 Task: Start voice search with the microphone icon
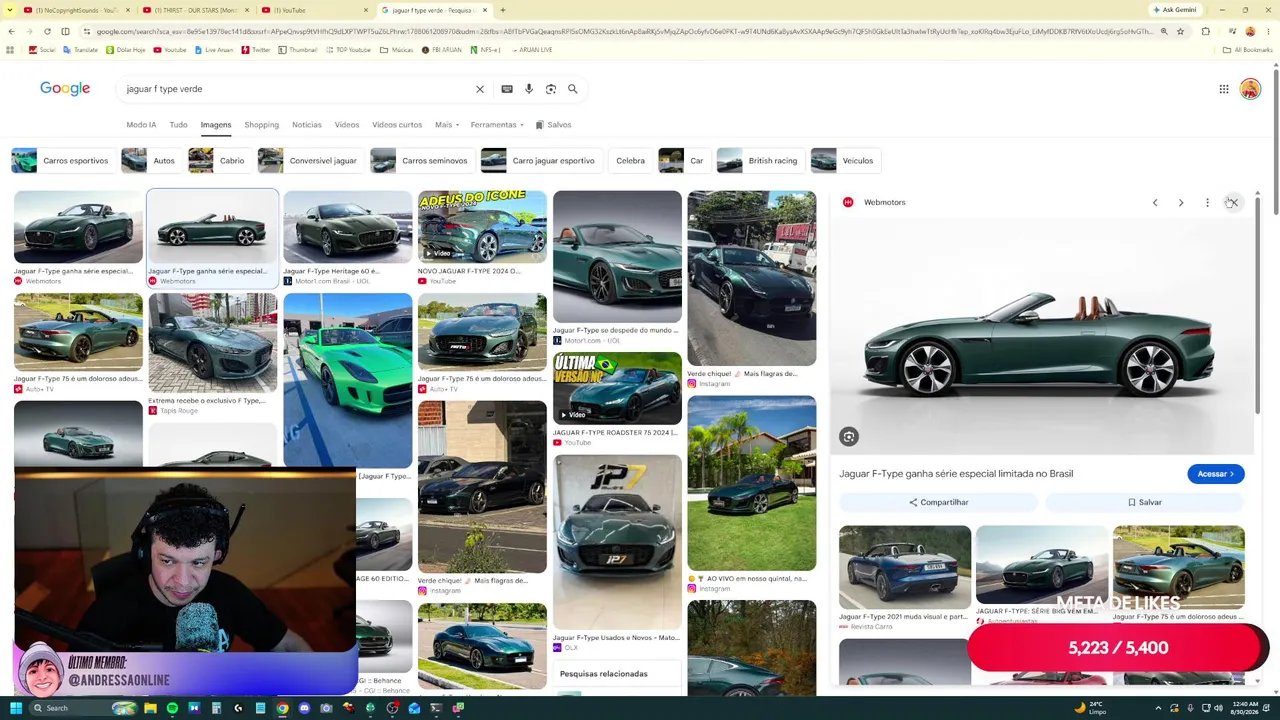[x=529, y=89]
